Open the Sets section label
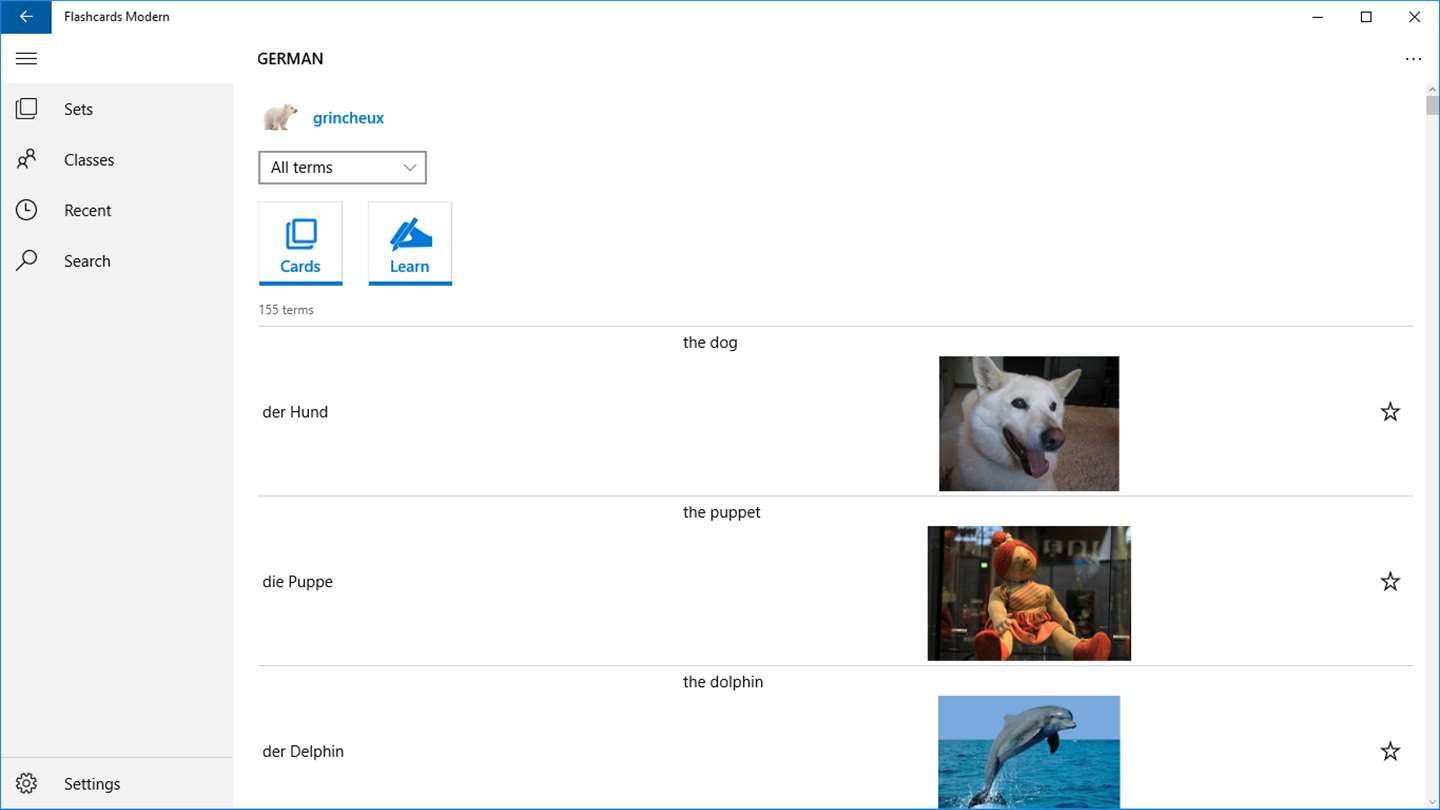1440x810 pixels. tap(78, 109)
